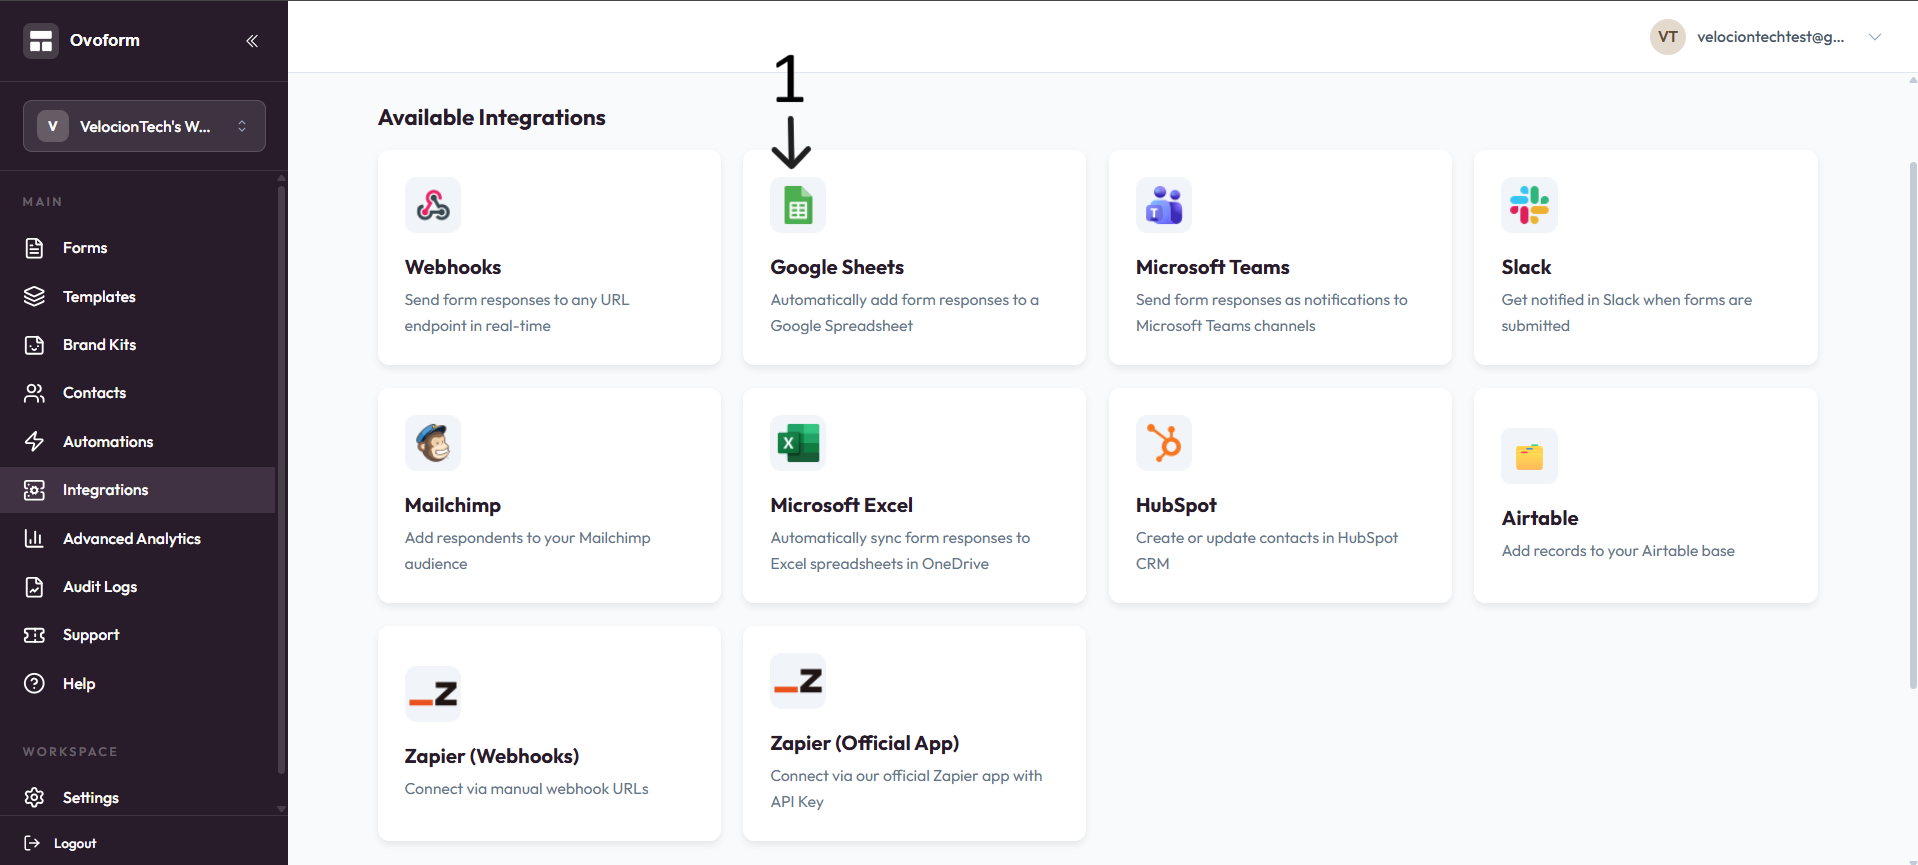Open Settings under Workspace section
The width and height of the screenshot is (1918, 865).
point(91,798)
